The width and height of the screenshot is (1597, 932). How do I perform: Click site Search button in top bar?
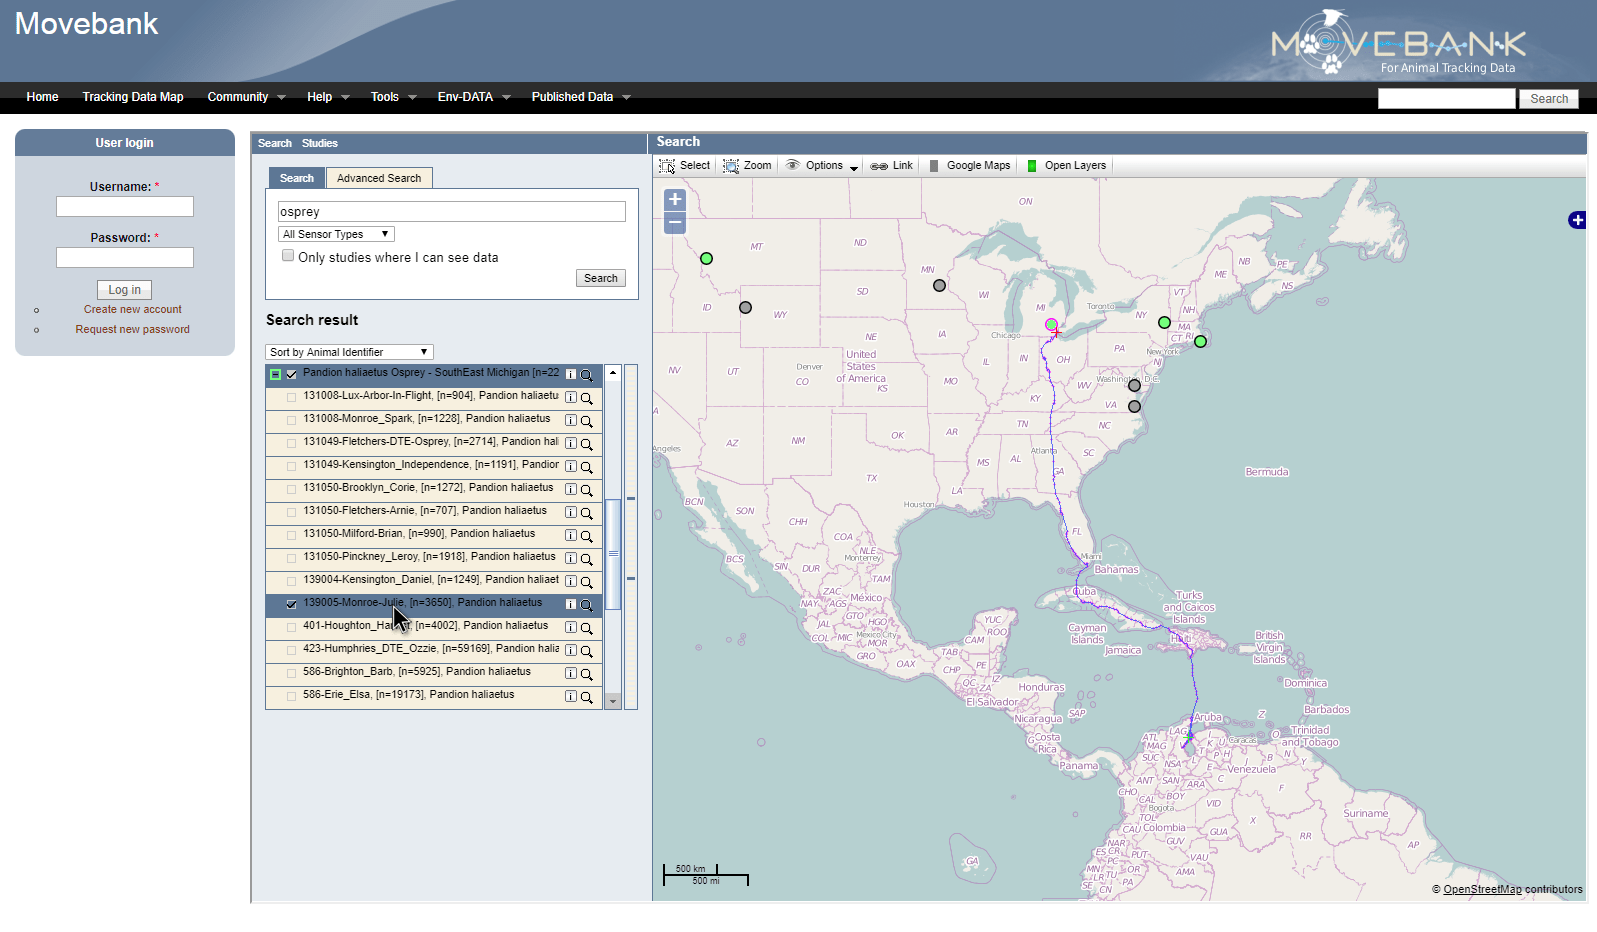pos(1549,99)
